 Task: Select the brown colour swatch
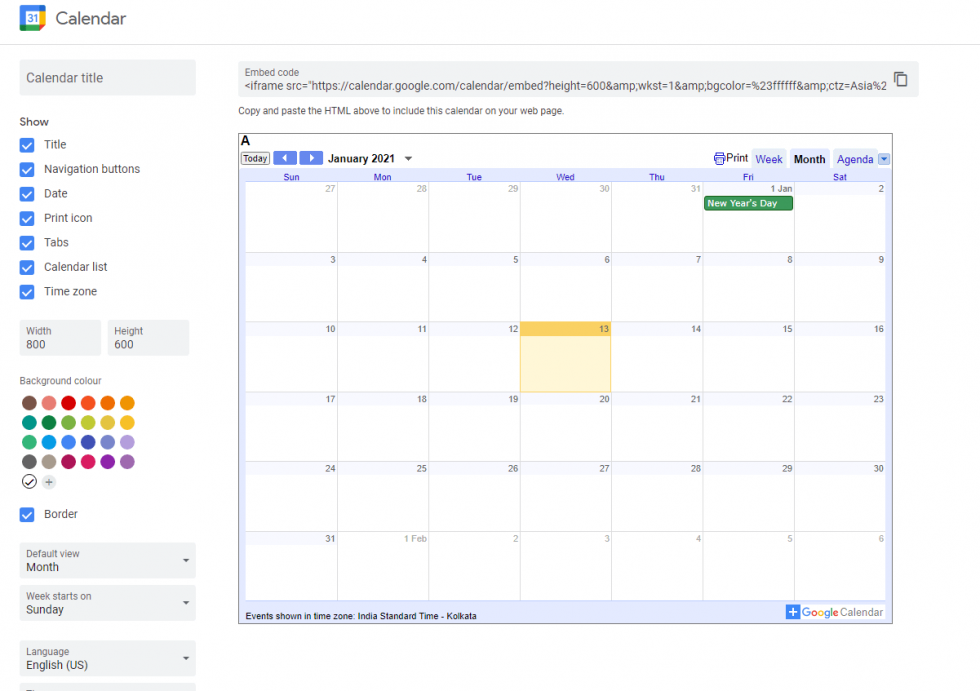point(29,403)
